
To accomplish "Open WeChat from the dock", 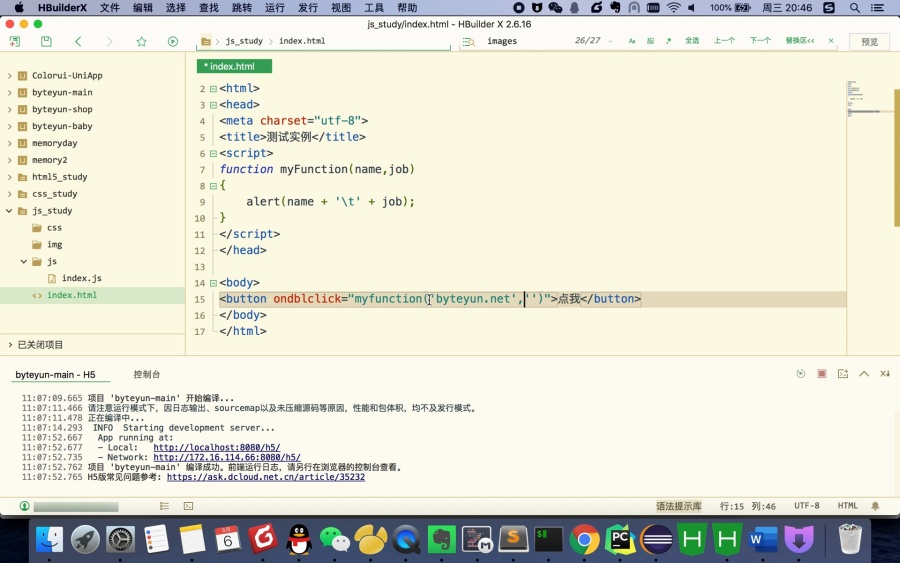I will tap(334, 540).
